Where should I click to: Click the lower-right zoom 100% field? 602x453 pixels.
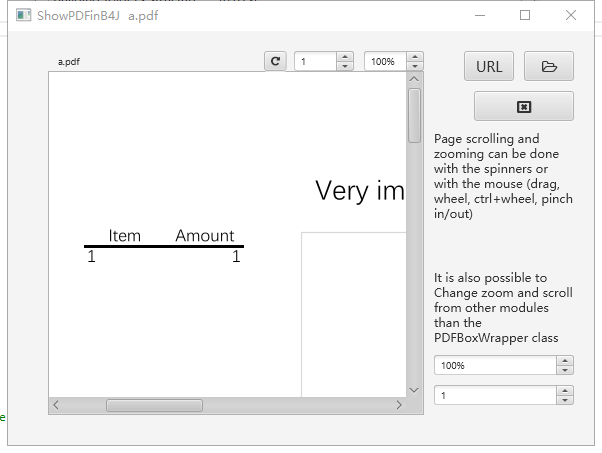click(495, 365)
